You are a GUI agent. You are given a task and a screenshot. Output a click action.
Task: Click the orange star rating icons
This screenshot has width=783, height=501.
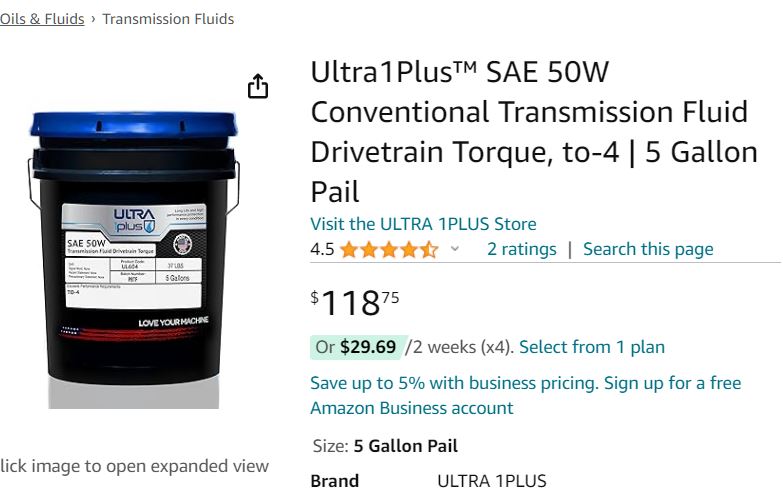coord(389,249)
